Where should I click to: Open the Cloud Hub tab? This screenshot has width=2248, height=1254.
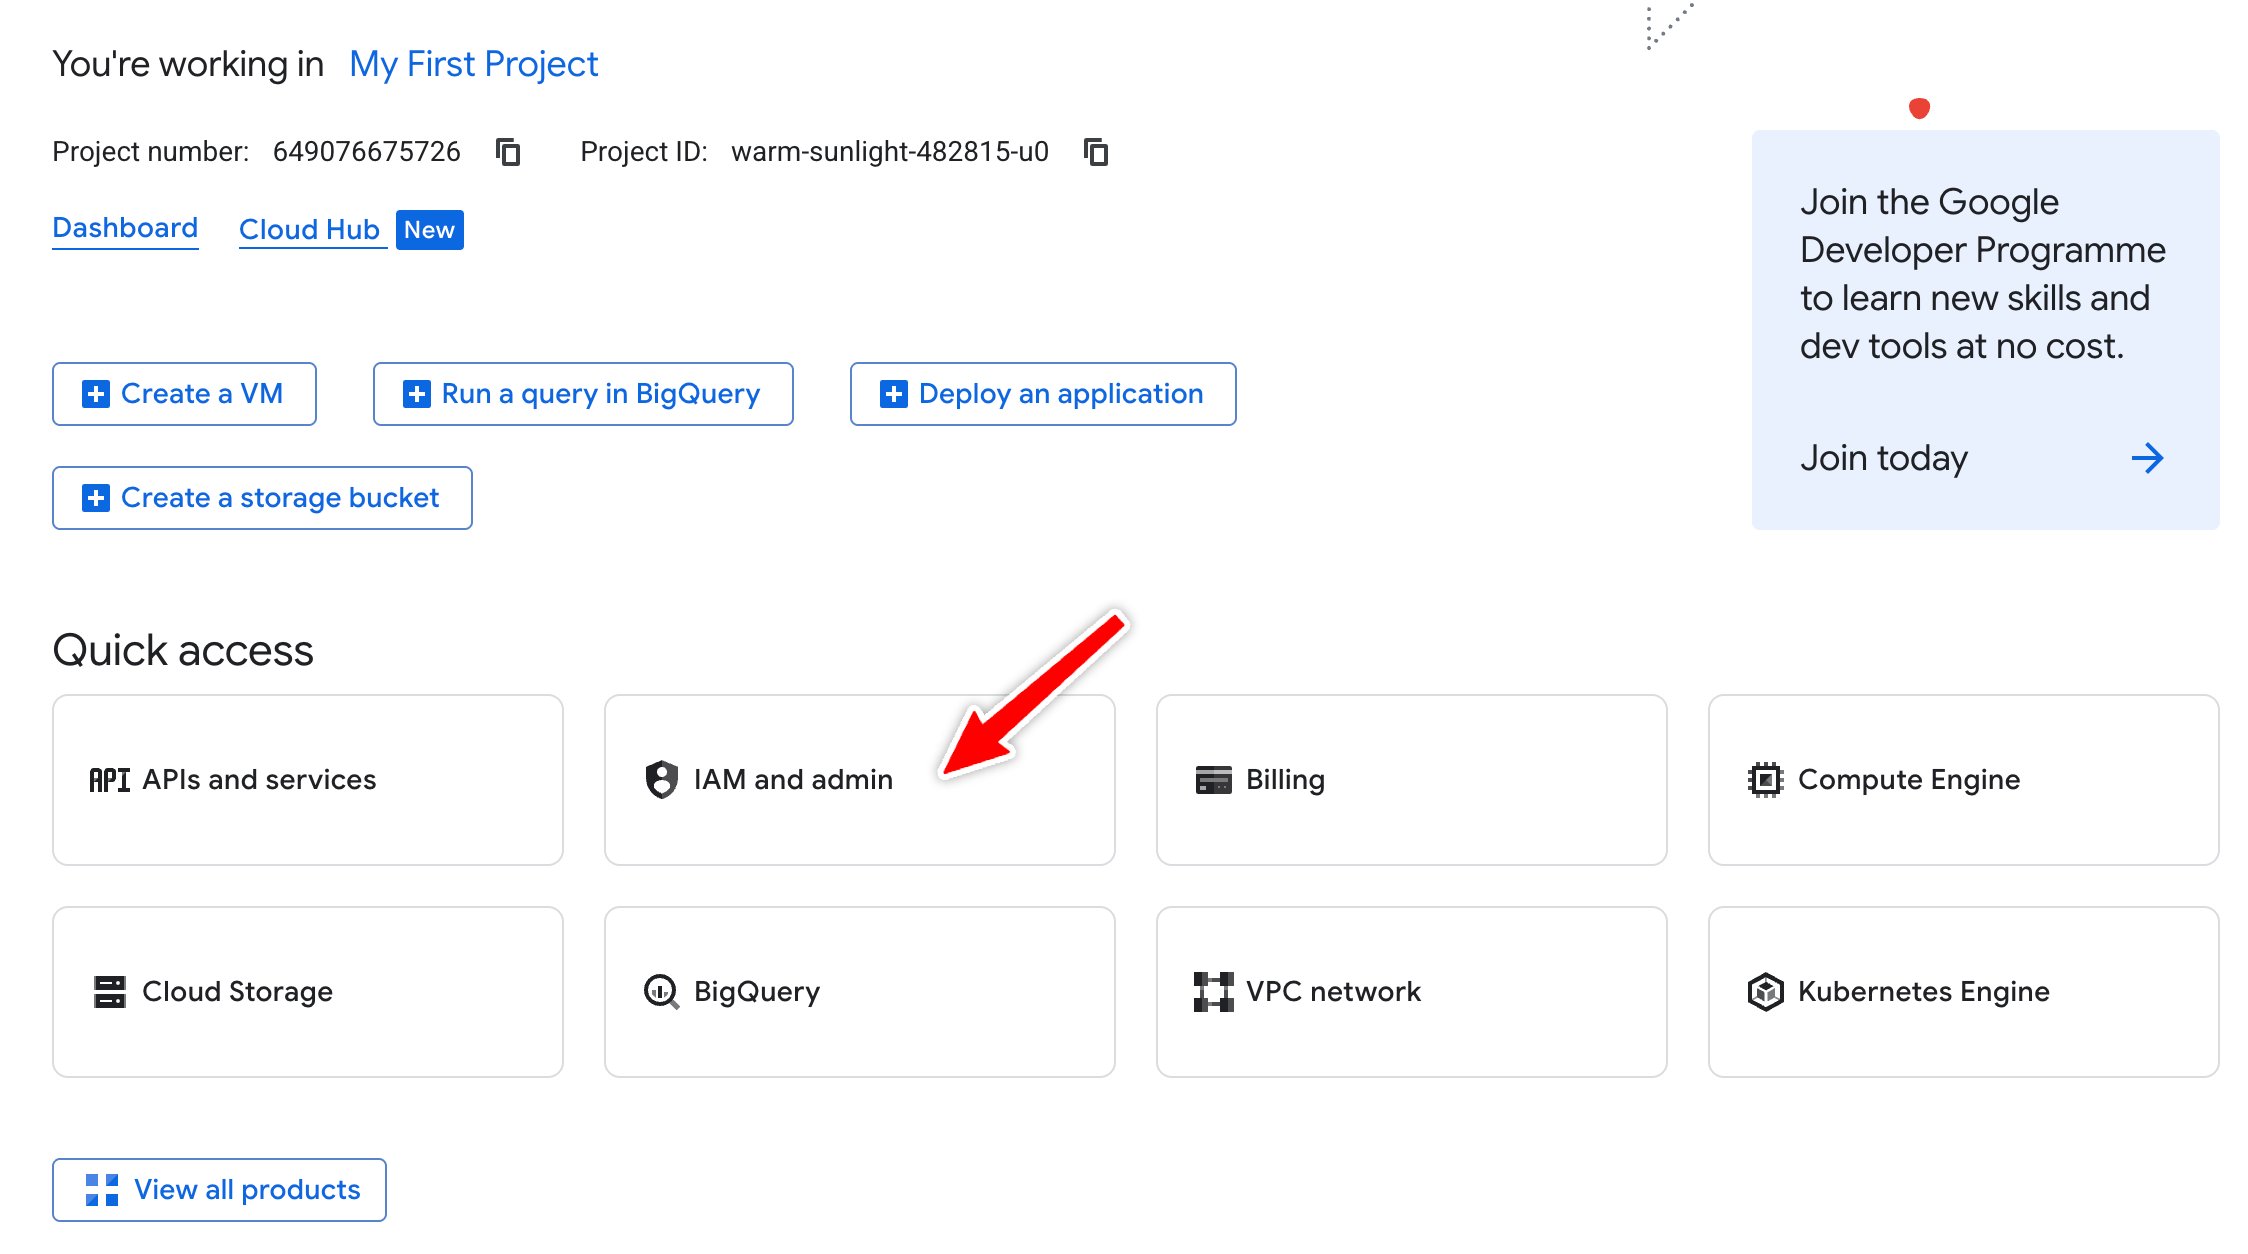tap(310, 230)
